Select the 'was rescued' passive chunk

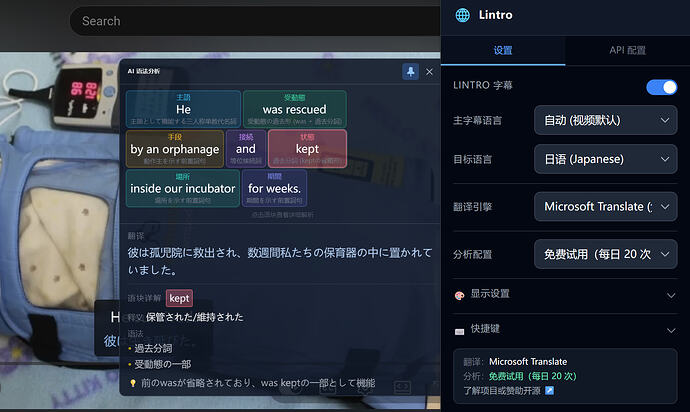pyautogui.click(x=295, y=109)
